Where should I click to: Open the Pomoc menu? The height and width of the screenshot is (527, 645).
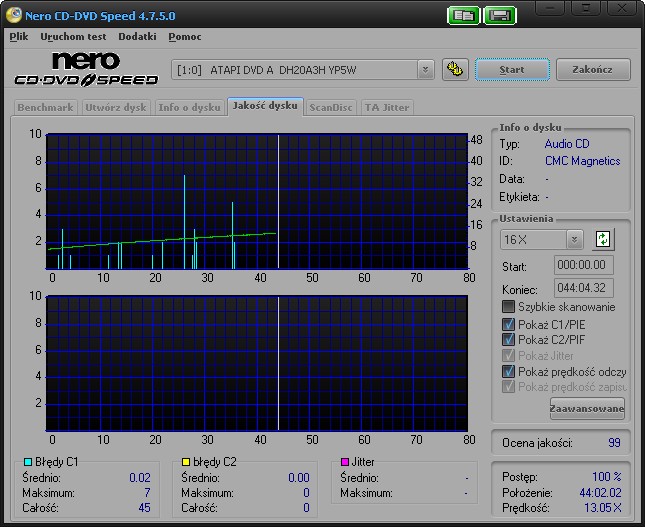tap(185, 37)
